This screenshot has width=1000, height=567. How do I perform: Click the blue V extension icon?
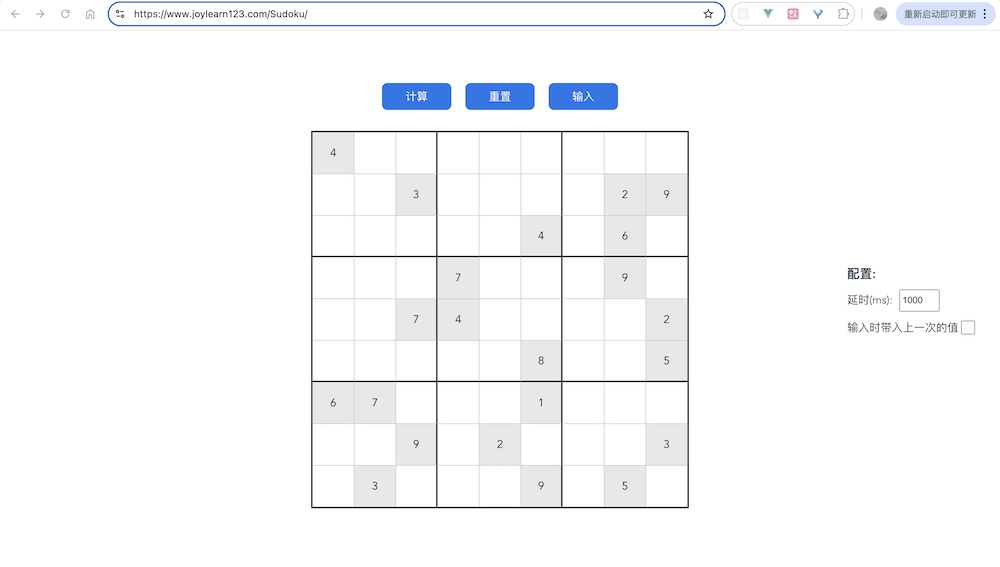click(x=818, y=14)
